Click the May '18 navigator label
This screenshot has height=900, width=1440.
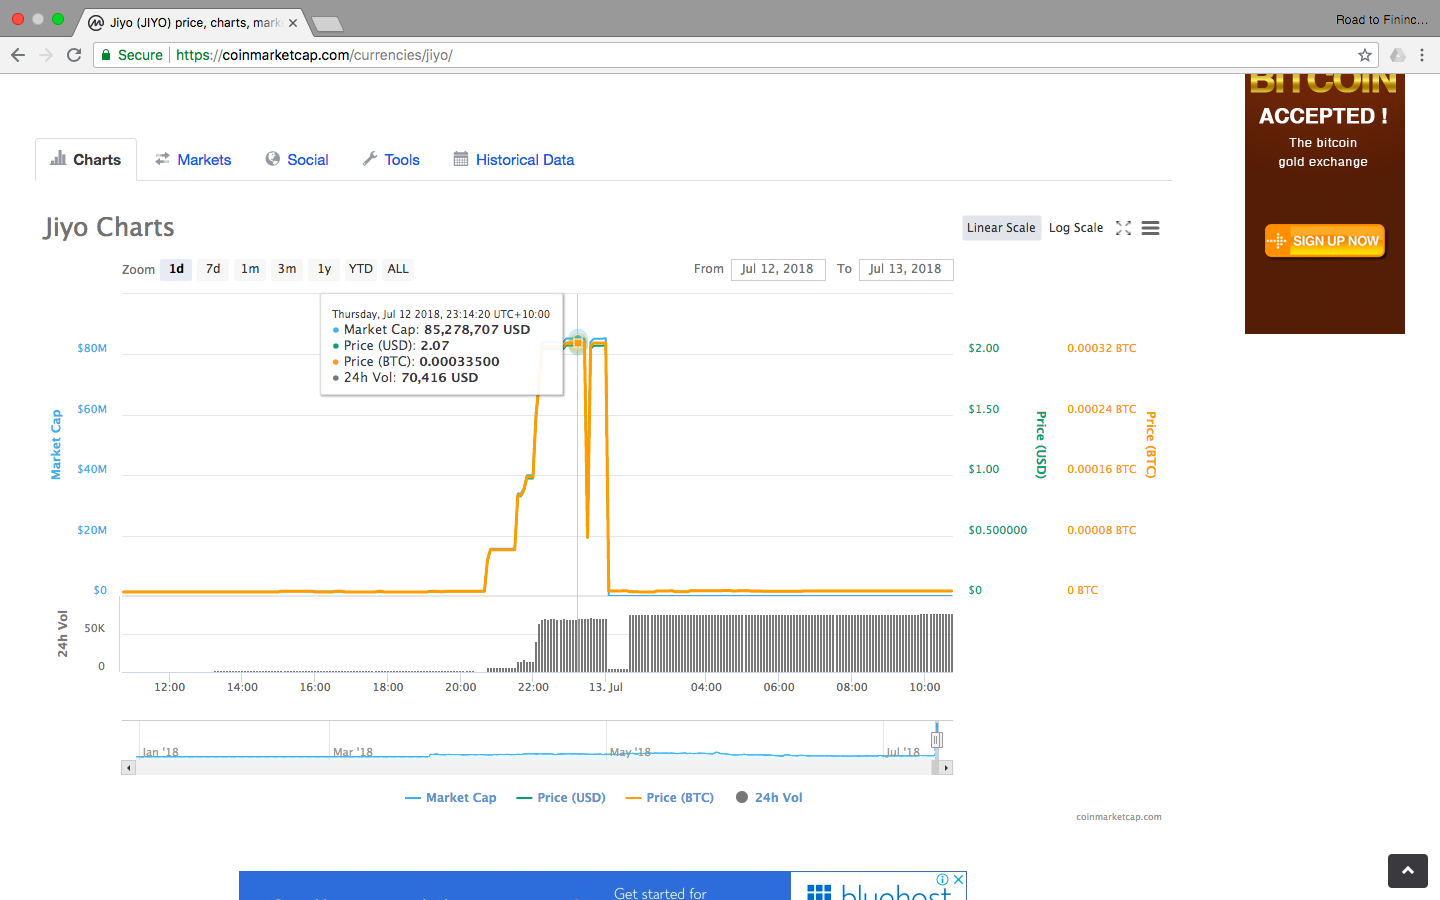(630, 752)
